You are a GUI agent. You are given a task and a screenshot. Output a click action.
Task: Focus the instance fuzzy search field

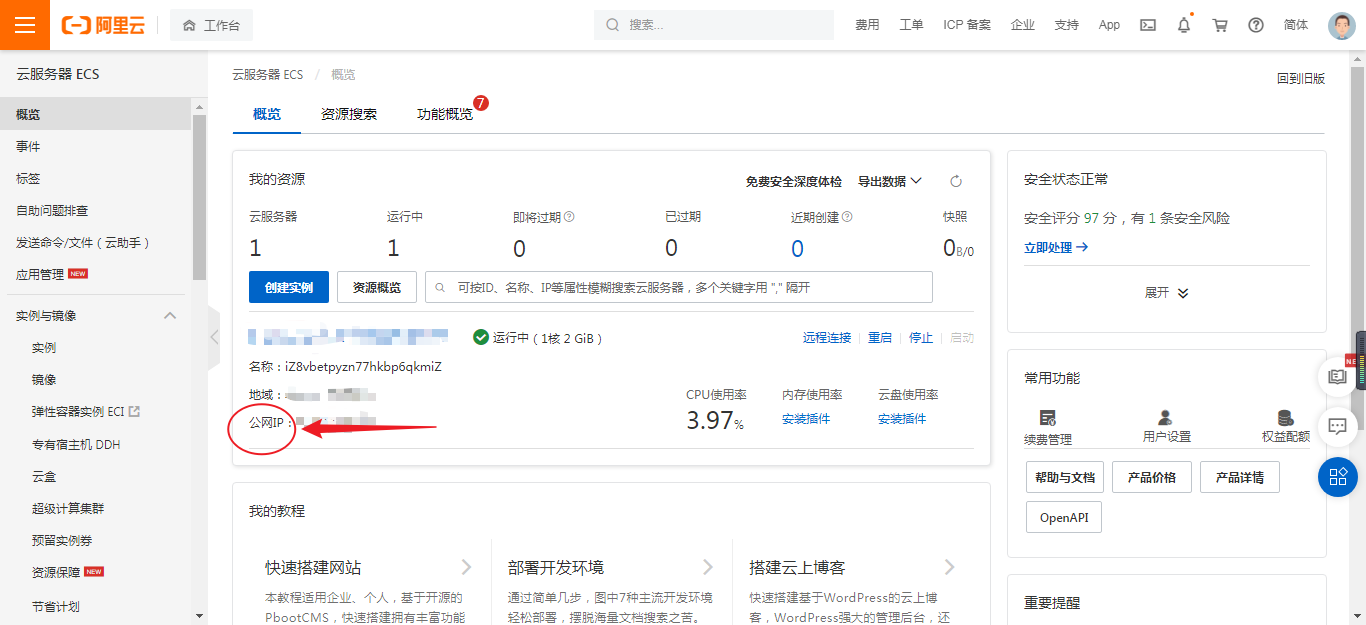tap(679, 287)
